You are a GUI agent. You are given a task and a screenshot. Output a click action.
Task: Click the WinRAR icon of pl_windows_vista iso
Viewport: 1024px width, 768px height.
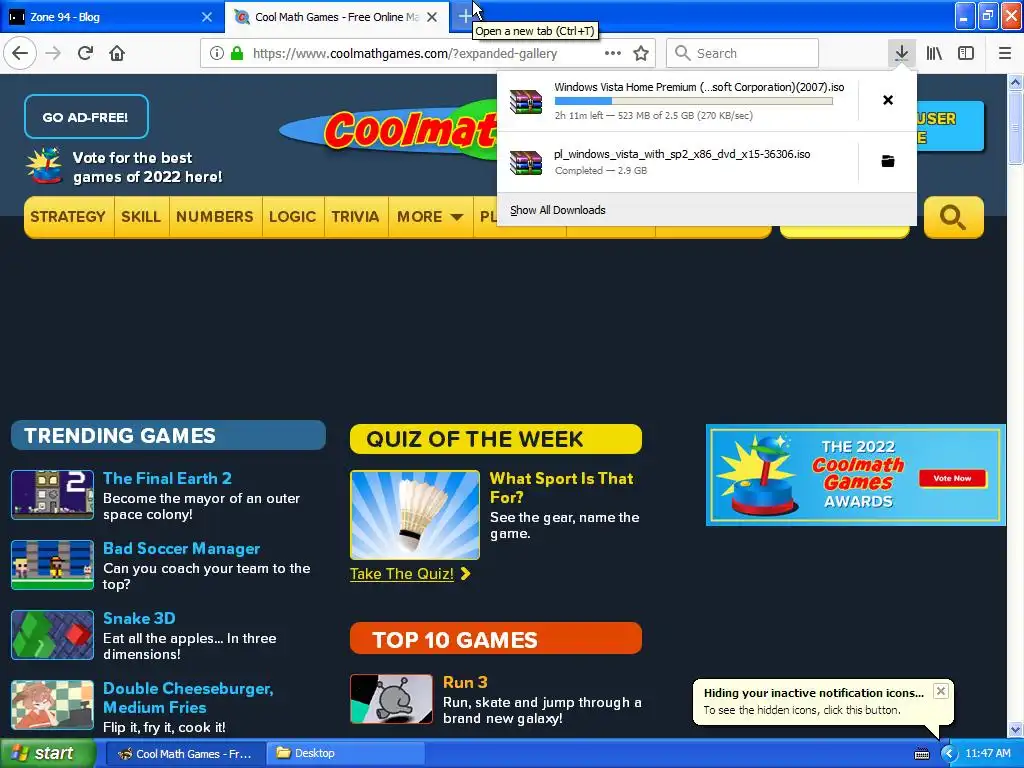click(526, 162)
